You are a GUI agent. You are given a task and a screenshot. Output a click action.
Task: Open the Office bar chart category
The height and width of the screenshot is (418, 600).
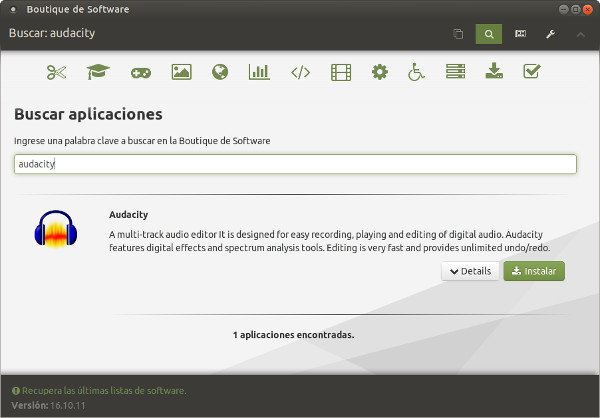click(259, 72)
